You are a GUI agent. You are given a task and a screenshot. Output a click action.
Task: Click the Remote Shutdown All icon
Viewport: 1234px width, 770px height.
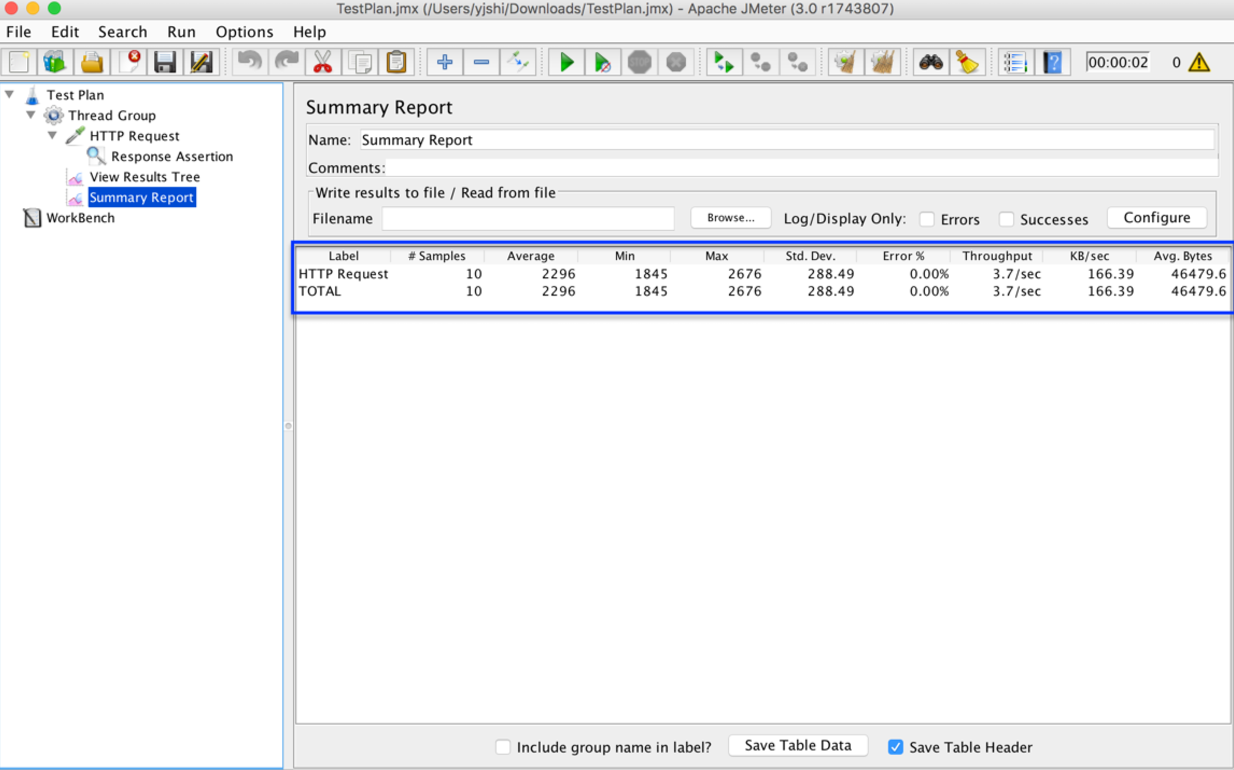797,62
